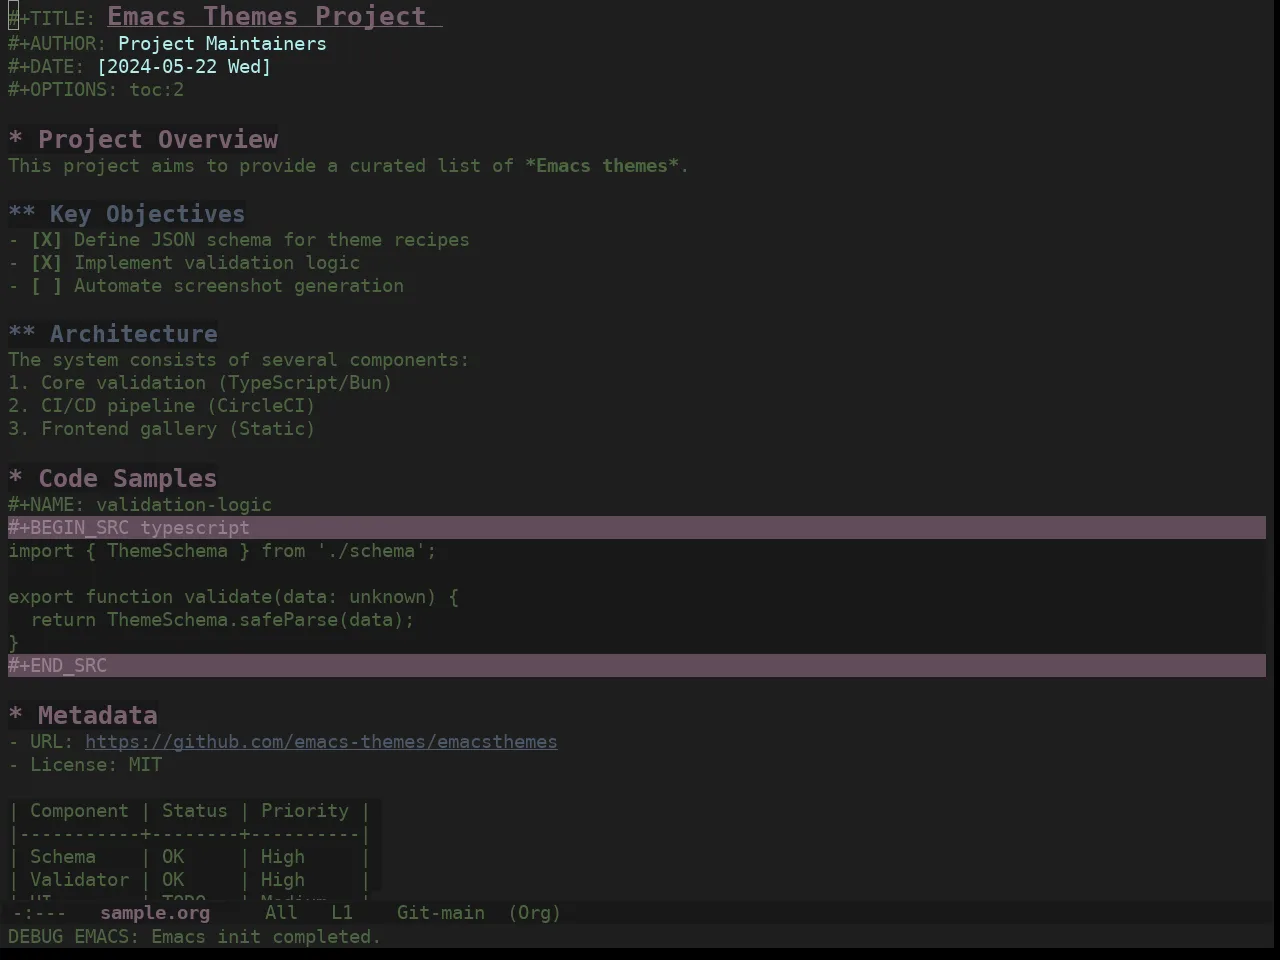
Task: Click the #+END_SRC block footer line
Action: pos(637,666)
